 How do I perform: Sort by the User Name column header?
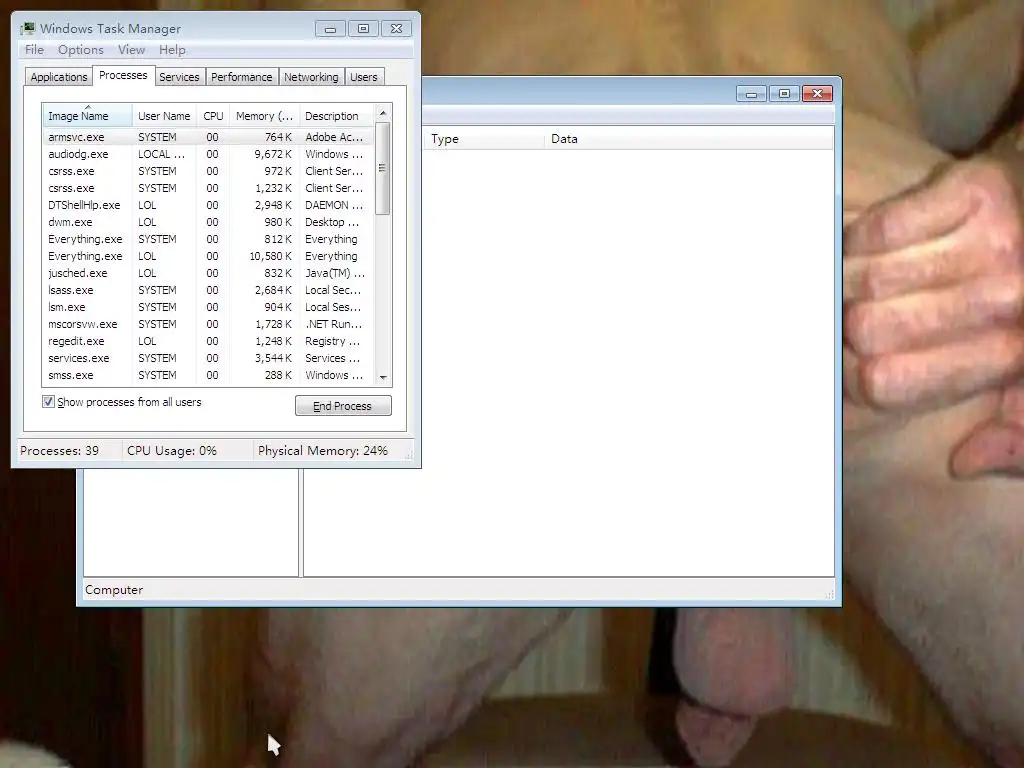pyautogui.click(x=164, y=116)
